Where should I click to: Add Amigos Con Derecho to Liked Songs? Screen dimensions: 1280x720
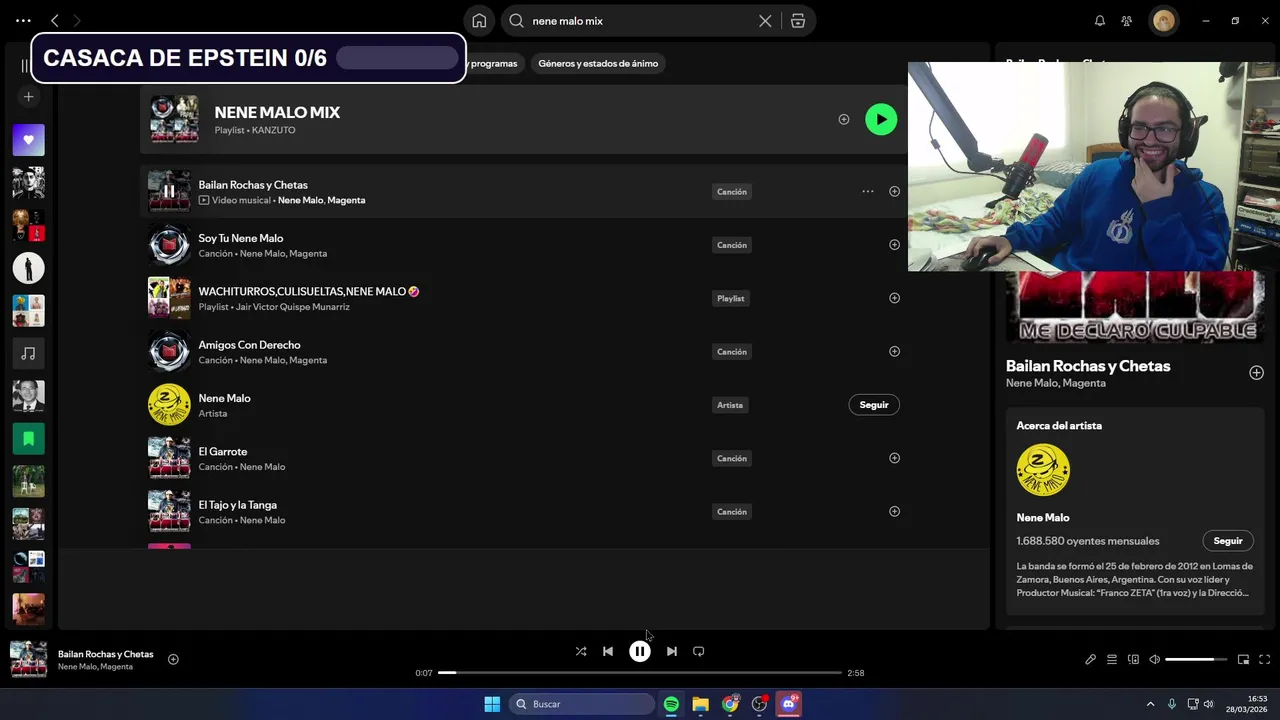tap(894, 351)
